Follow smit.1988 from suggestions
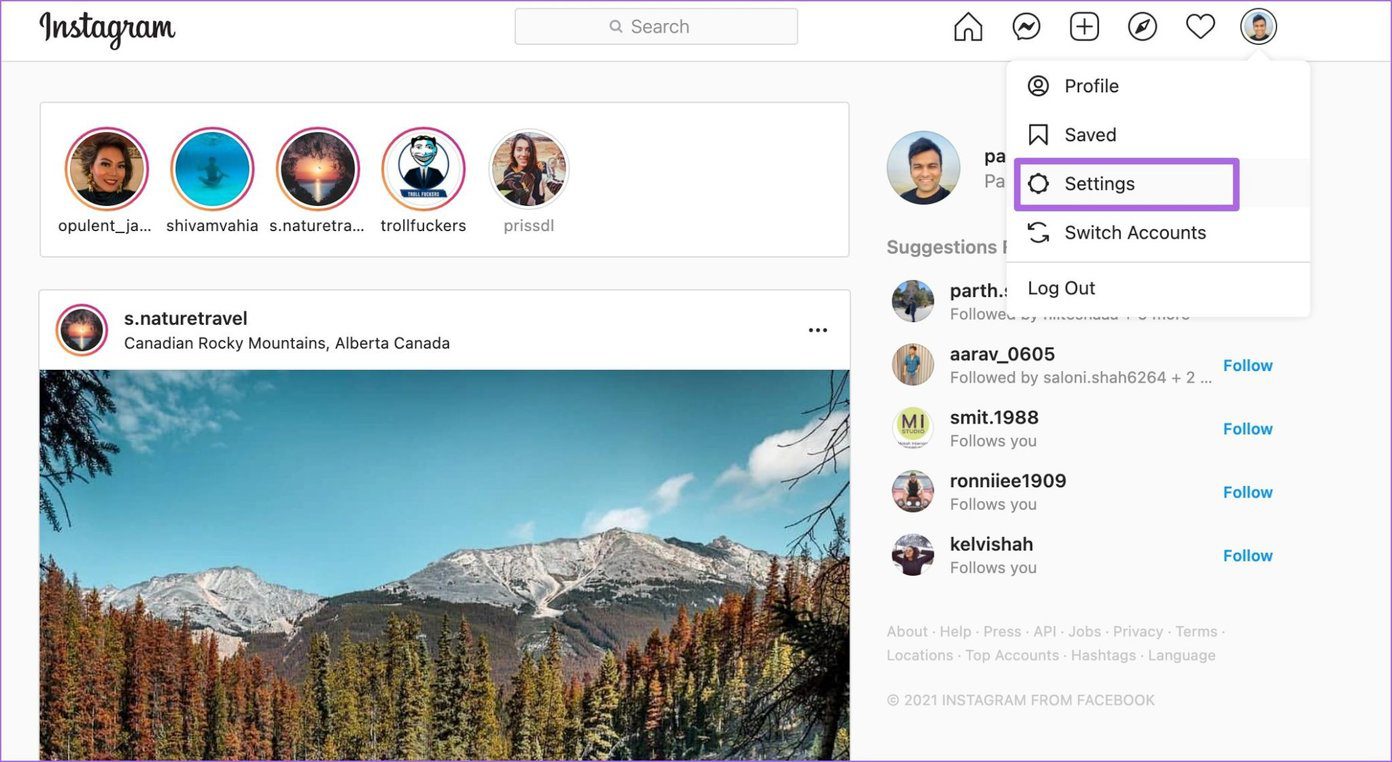1392x762 pixels. (1248, 429)
